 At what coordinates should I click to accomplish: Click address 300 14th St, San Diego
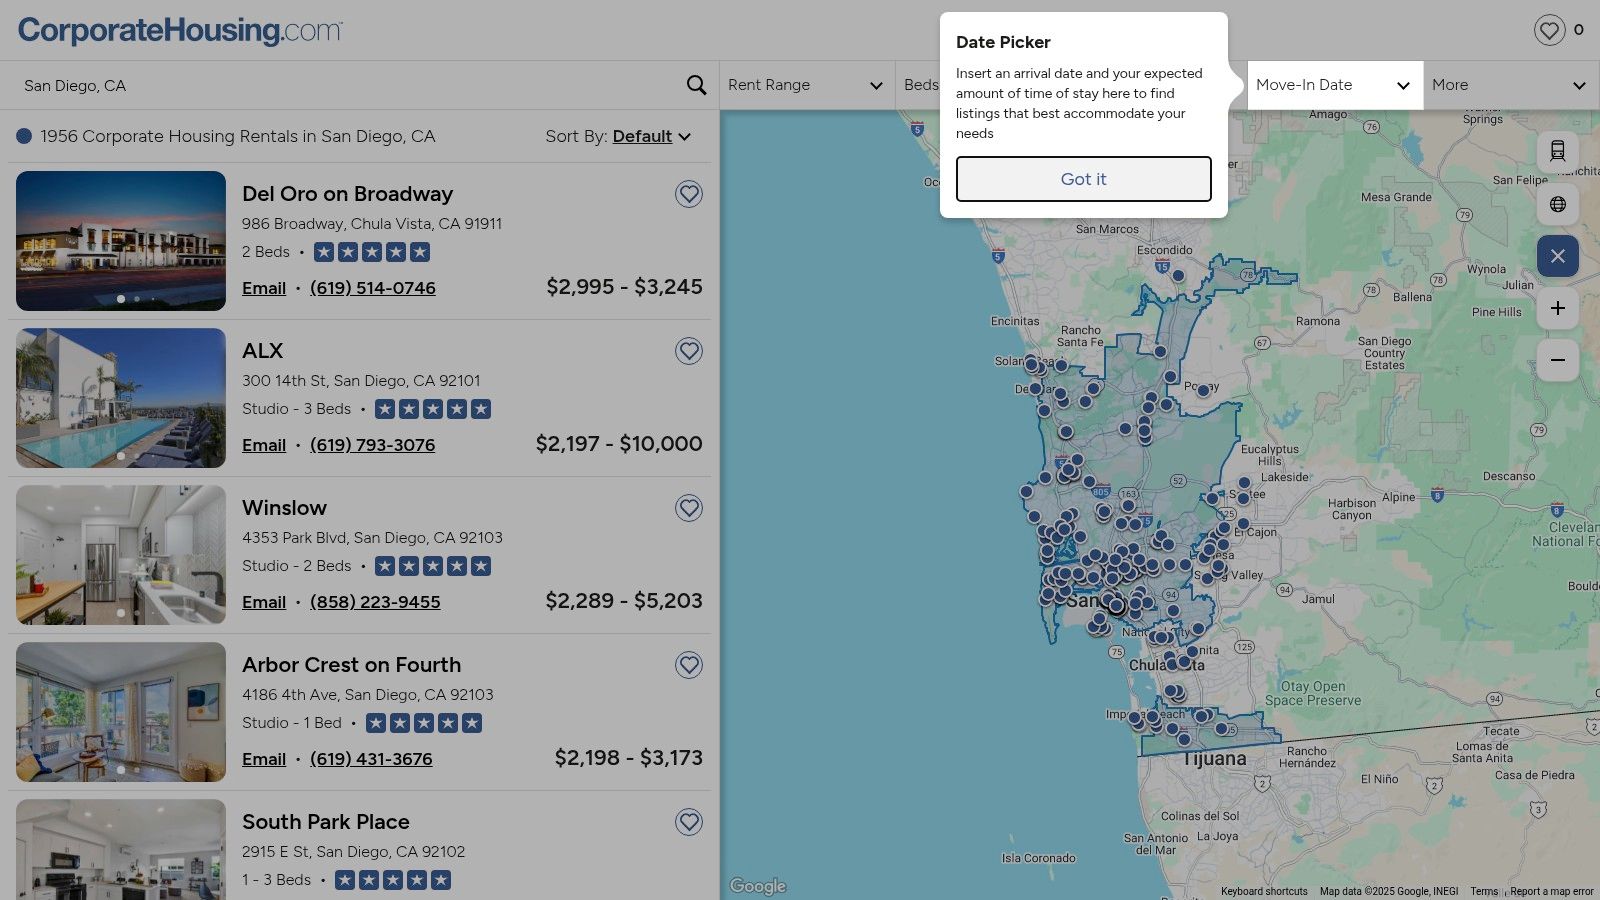click(x=361, y=381)
